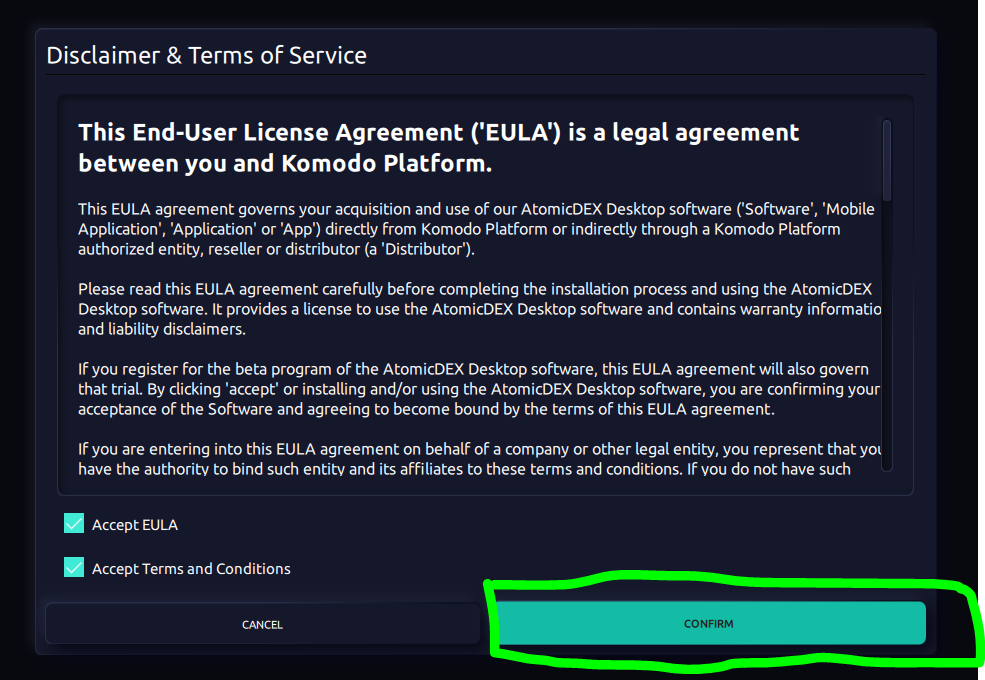This screenshot has width=985, height=680.
Task: Click the 'Accept EULA' label text
Action: [134, 525]
